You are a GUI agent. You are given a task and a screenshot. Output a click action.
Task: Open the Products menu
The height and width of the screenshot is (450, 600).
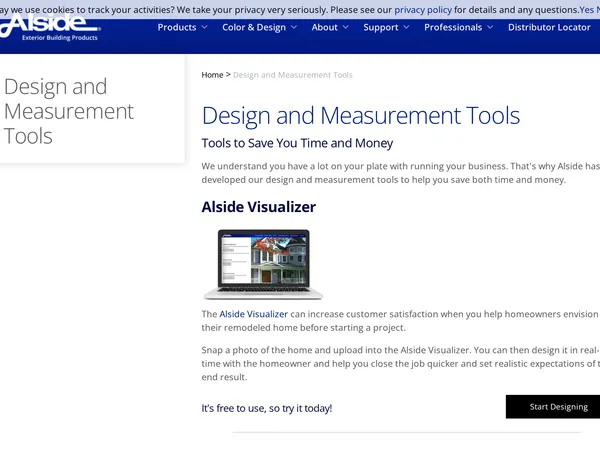click(x=177, y=28)
